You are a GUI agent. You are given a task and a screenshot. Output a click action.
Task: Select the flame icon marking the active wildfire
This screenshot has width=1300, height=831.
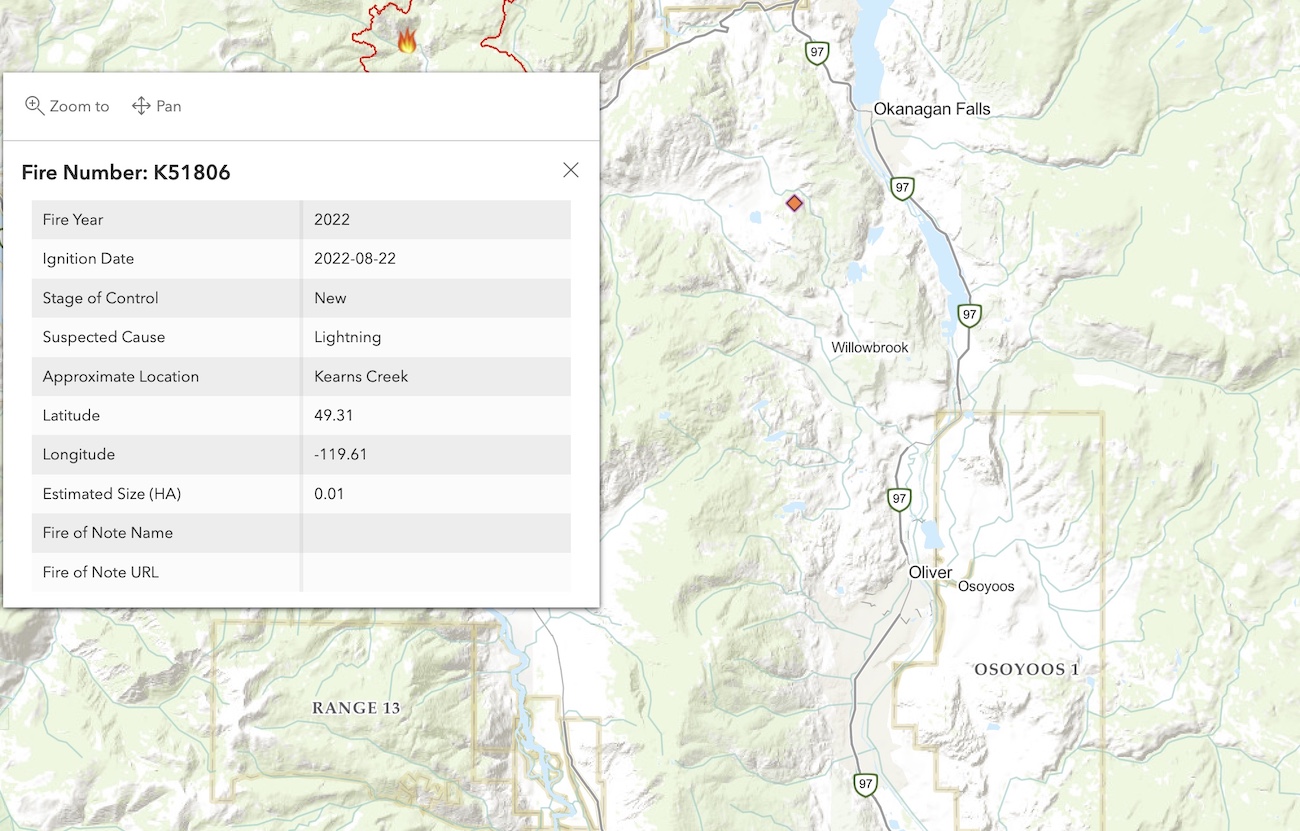(408, 39)
